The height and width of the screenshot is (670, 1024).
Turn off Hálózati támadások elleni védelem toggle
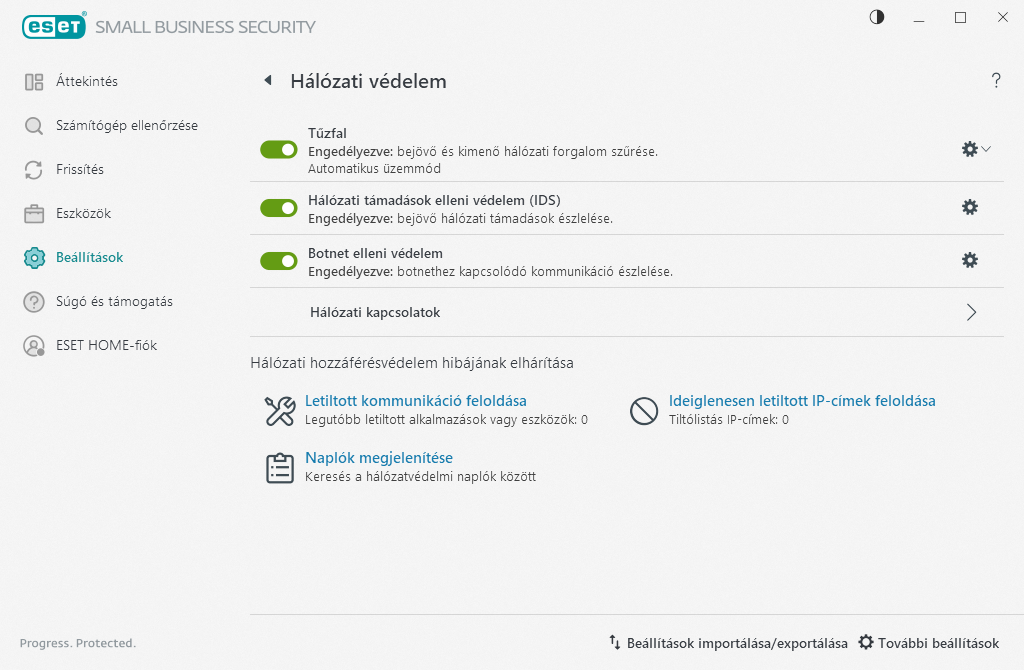pyautogui.click(x=279, y=208)
